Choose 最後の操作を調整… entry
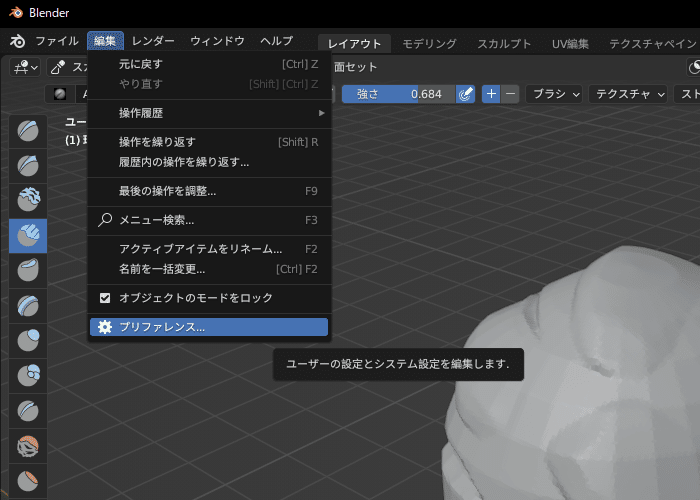Screen dimensions: 700x500 209,191
